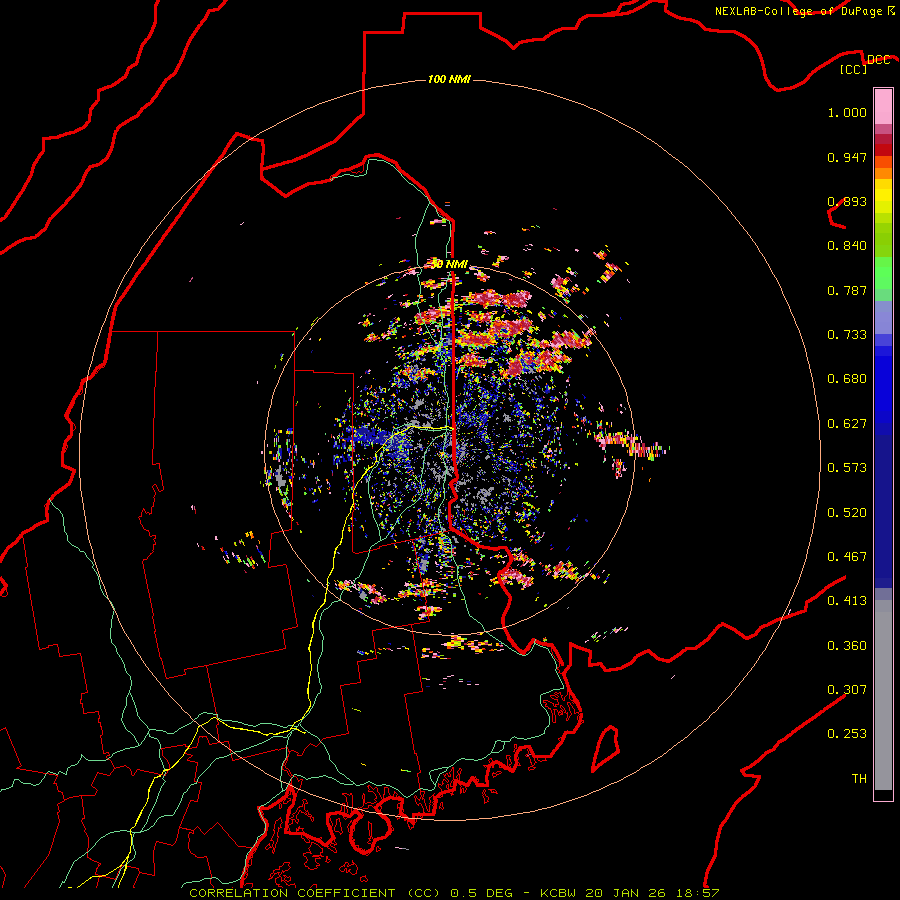
Task: Pick the green color band near 0.840
Action: pos(883,240)
